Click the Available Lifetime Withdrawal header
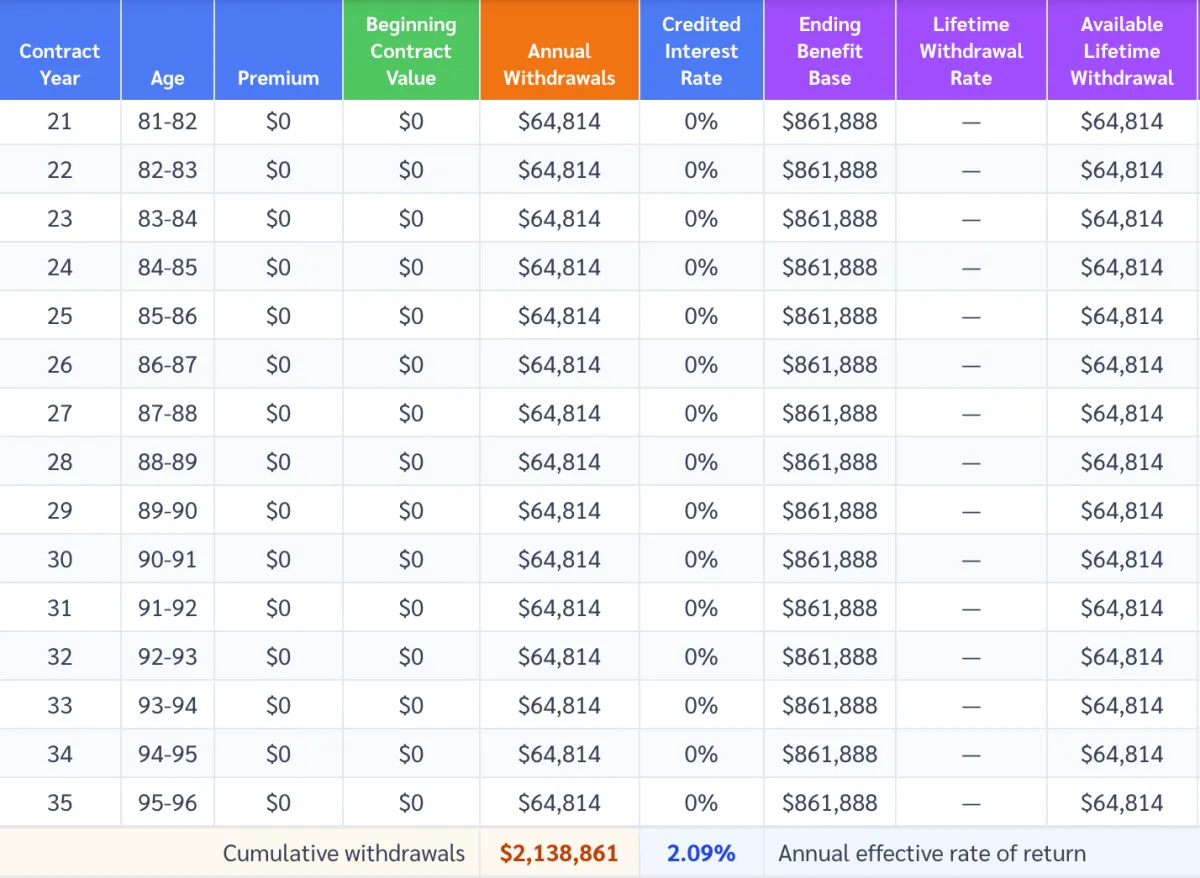The image size is (1200, 878). coord(1122,51)
